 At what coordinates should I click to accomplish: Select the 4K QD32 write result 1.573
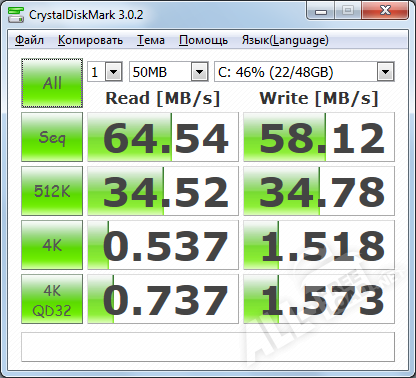pyautogui.click(x=319, y=299)
